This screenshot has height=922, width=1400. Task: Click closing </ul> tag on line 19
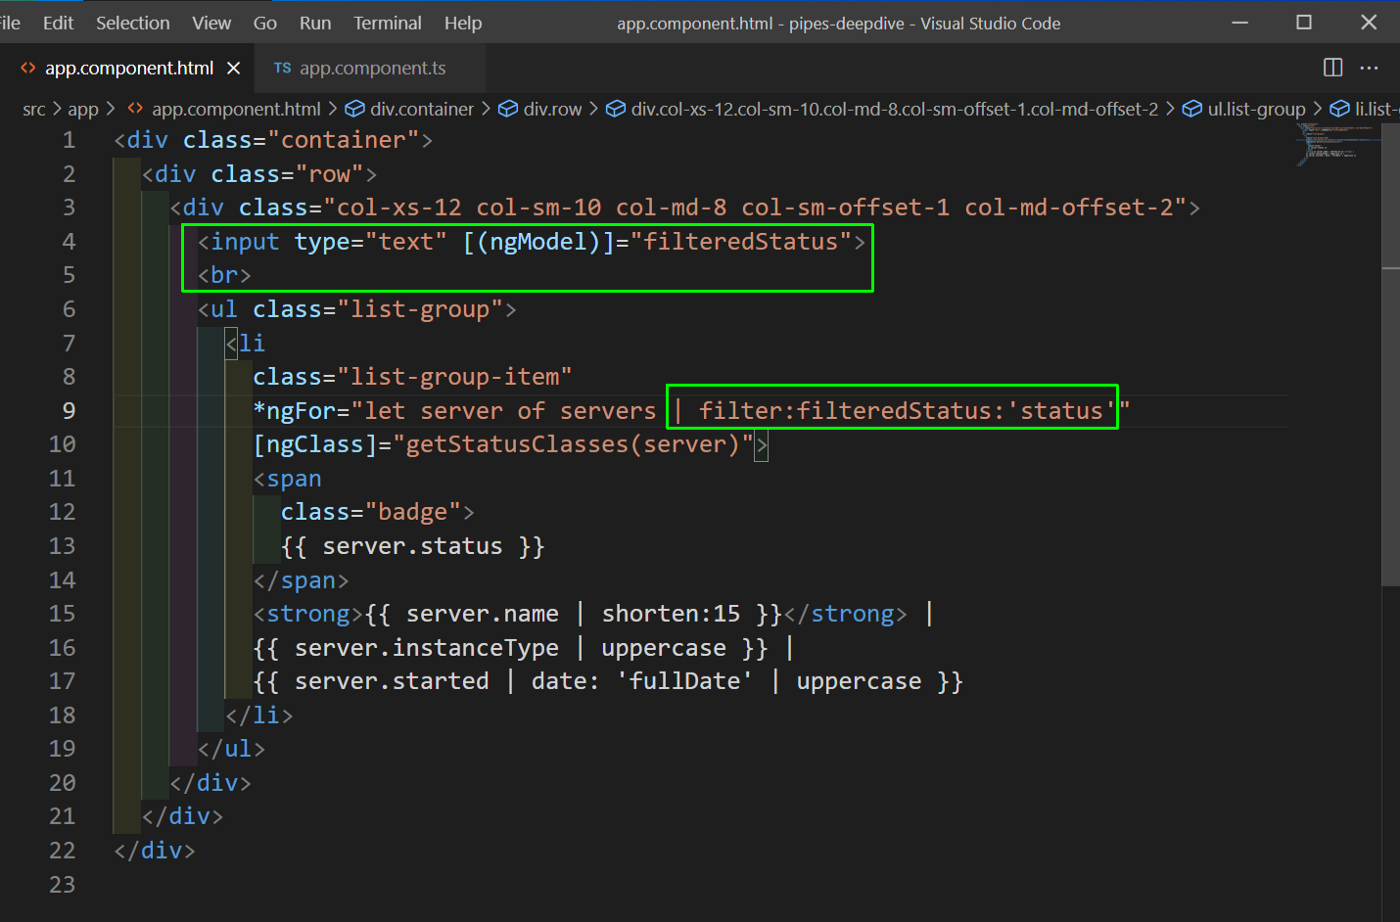click(x=231, y=750)
